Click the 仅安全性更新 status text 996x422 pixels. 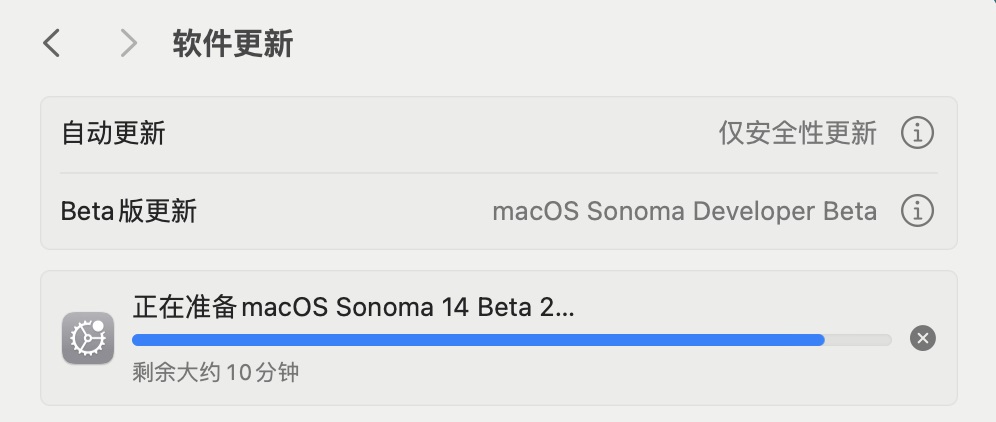pos(797,133)
